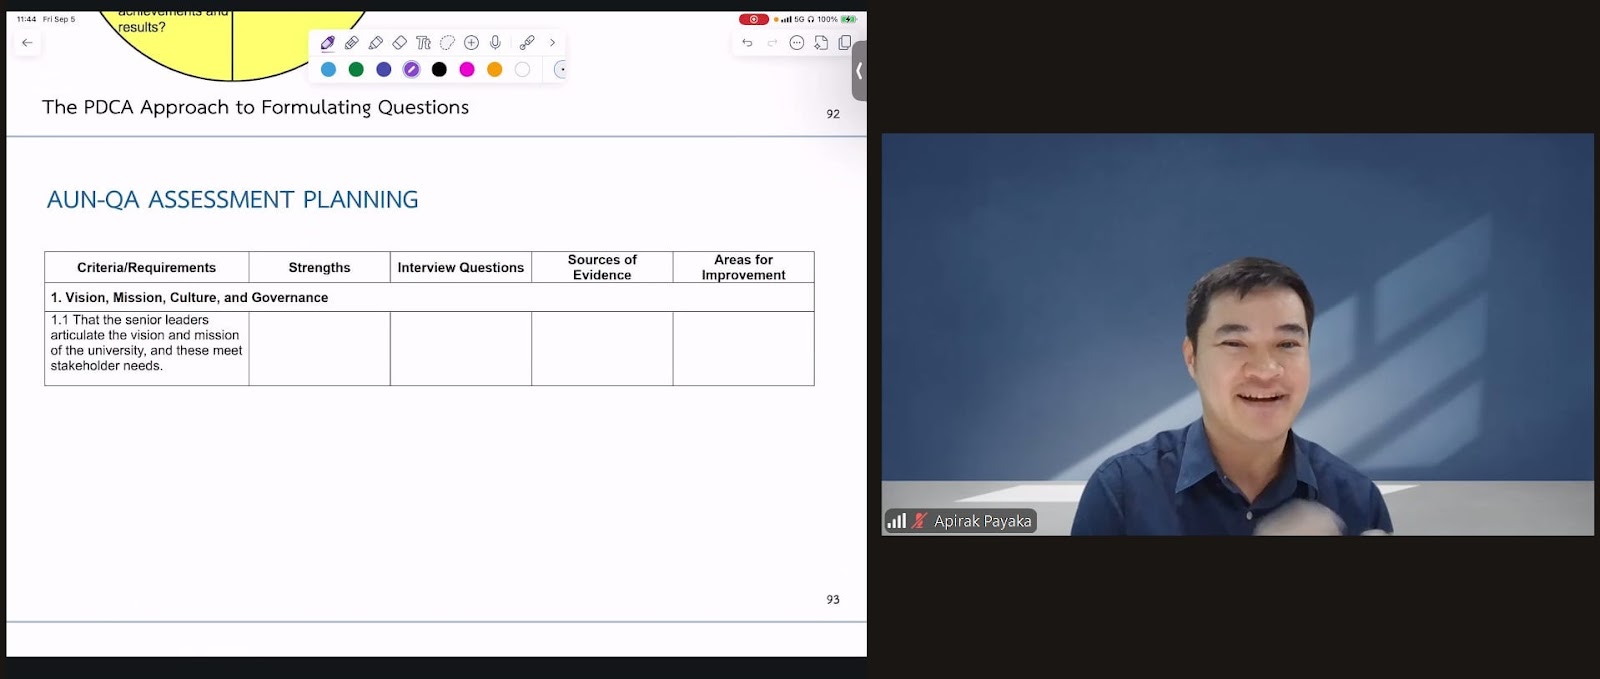
Task: Click the AUN-QA ASSESSMENT PLANNING heading
Action: (232, 199)
